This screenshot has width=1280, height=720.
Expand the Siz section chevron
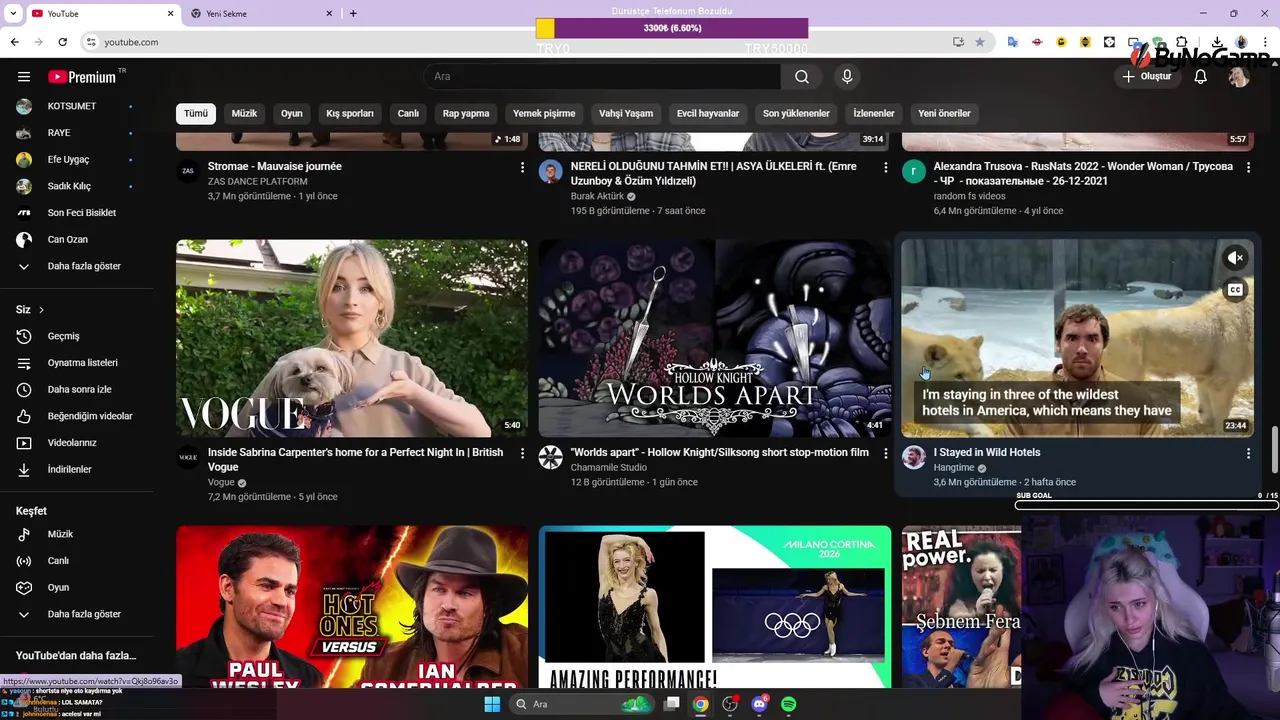(41, 310)
